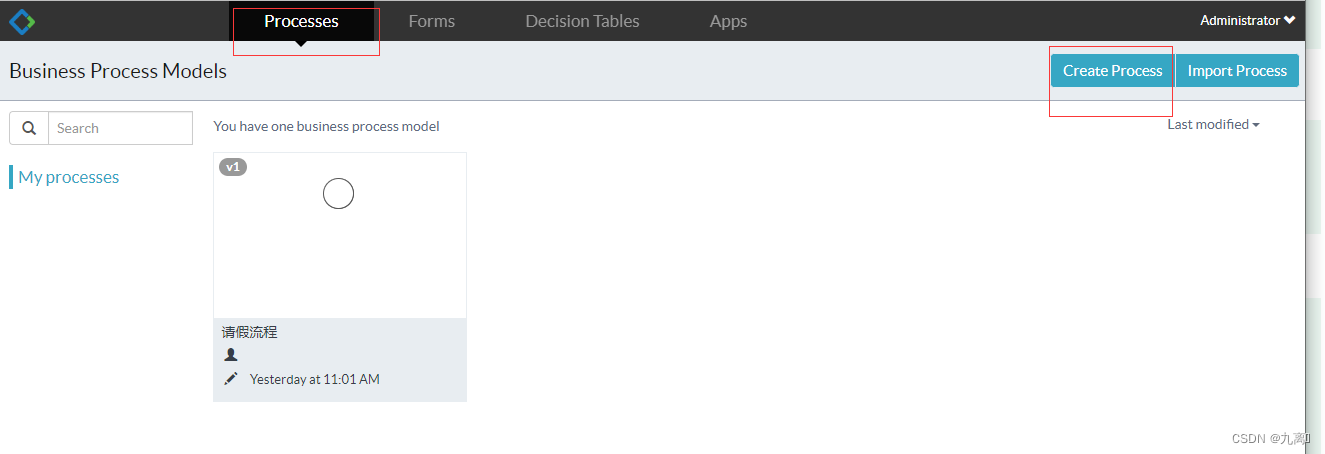Select the My processes filter
The height and width of the screenshot is (454, 1325).
(x=68, y=177)
